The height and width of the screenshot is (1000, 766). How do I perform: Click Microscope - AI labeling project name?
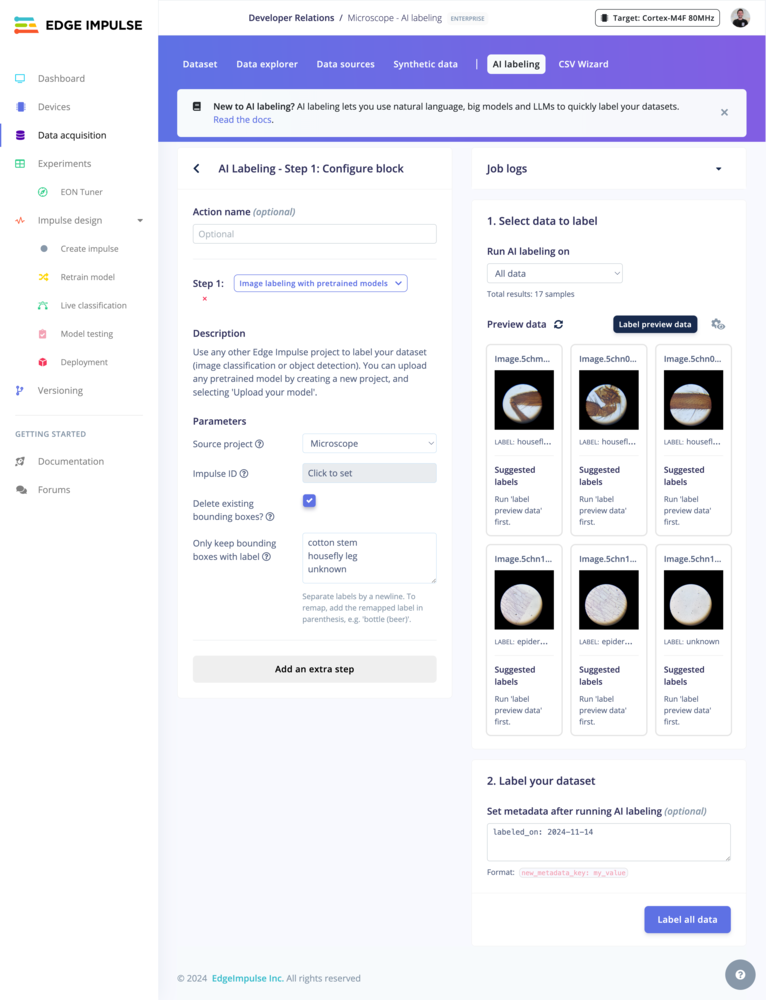click(394, 18)
